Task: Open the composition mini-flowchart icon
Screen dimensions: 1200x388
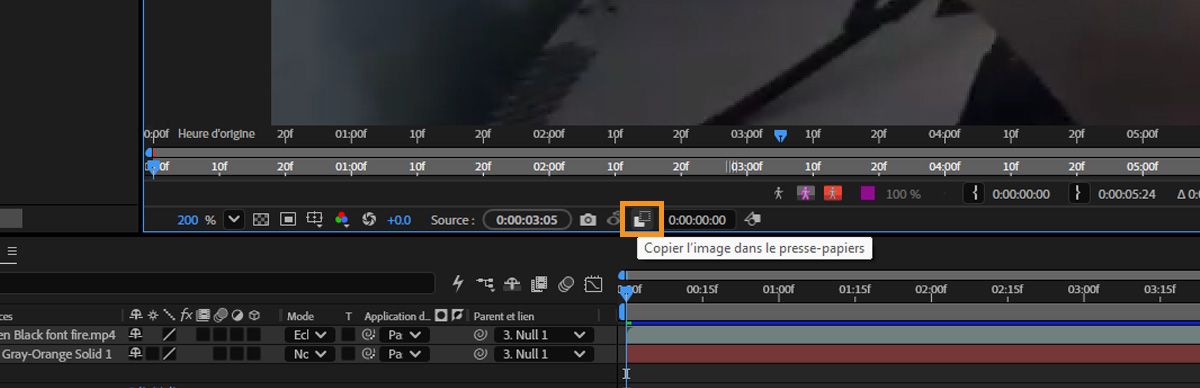Action: (486, 284)
